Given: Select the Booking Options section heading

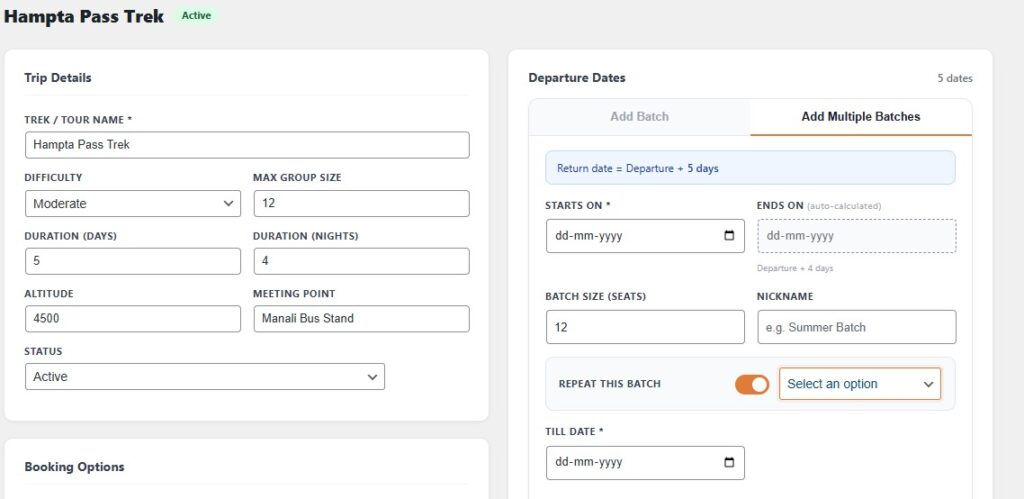Looking at the screenshot, I should pos(74,467).
